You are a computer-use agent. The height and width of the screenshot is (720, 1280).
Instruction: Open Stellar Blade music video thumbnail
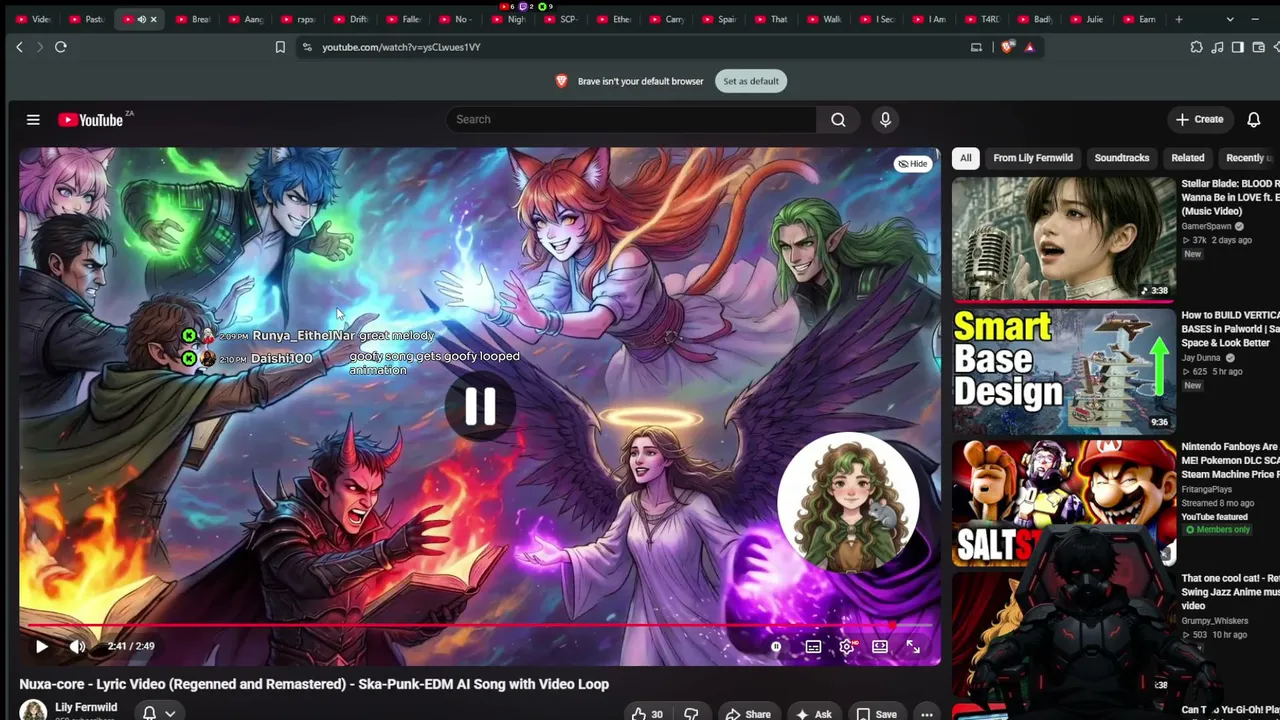tap(1064, 238)
